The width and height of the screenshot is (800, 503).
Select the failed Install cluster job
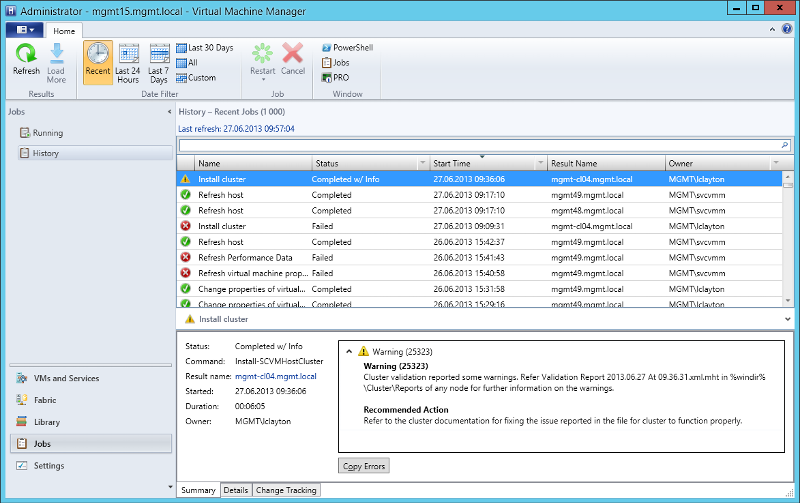click(479, 226)
